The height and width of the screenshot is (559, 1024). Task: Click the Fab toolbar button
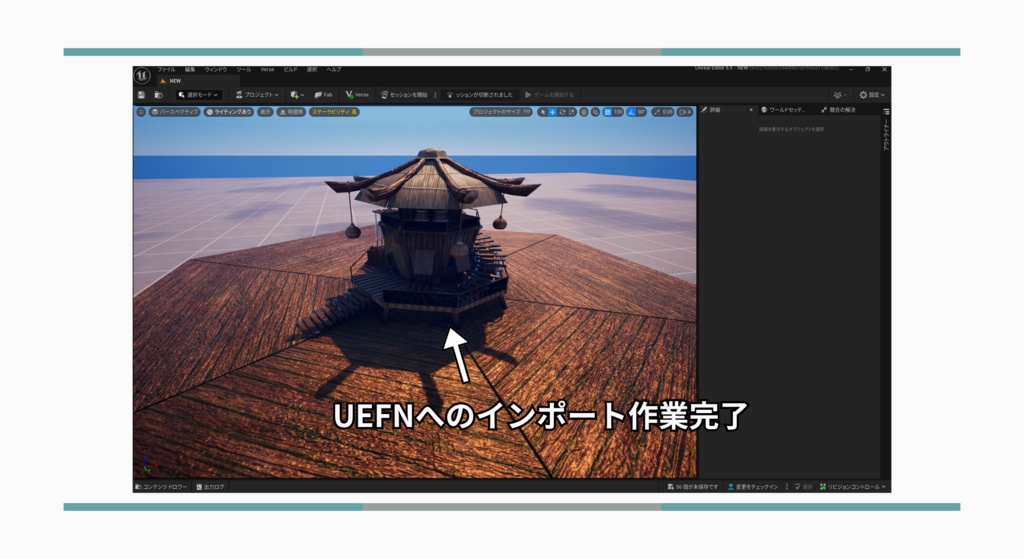(x=323, y=95)
